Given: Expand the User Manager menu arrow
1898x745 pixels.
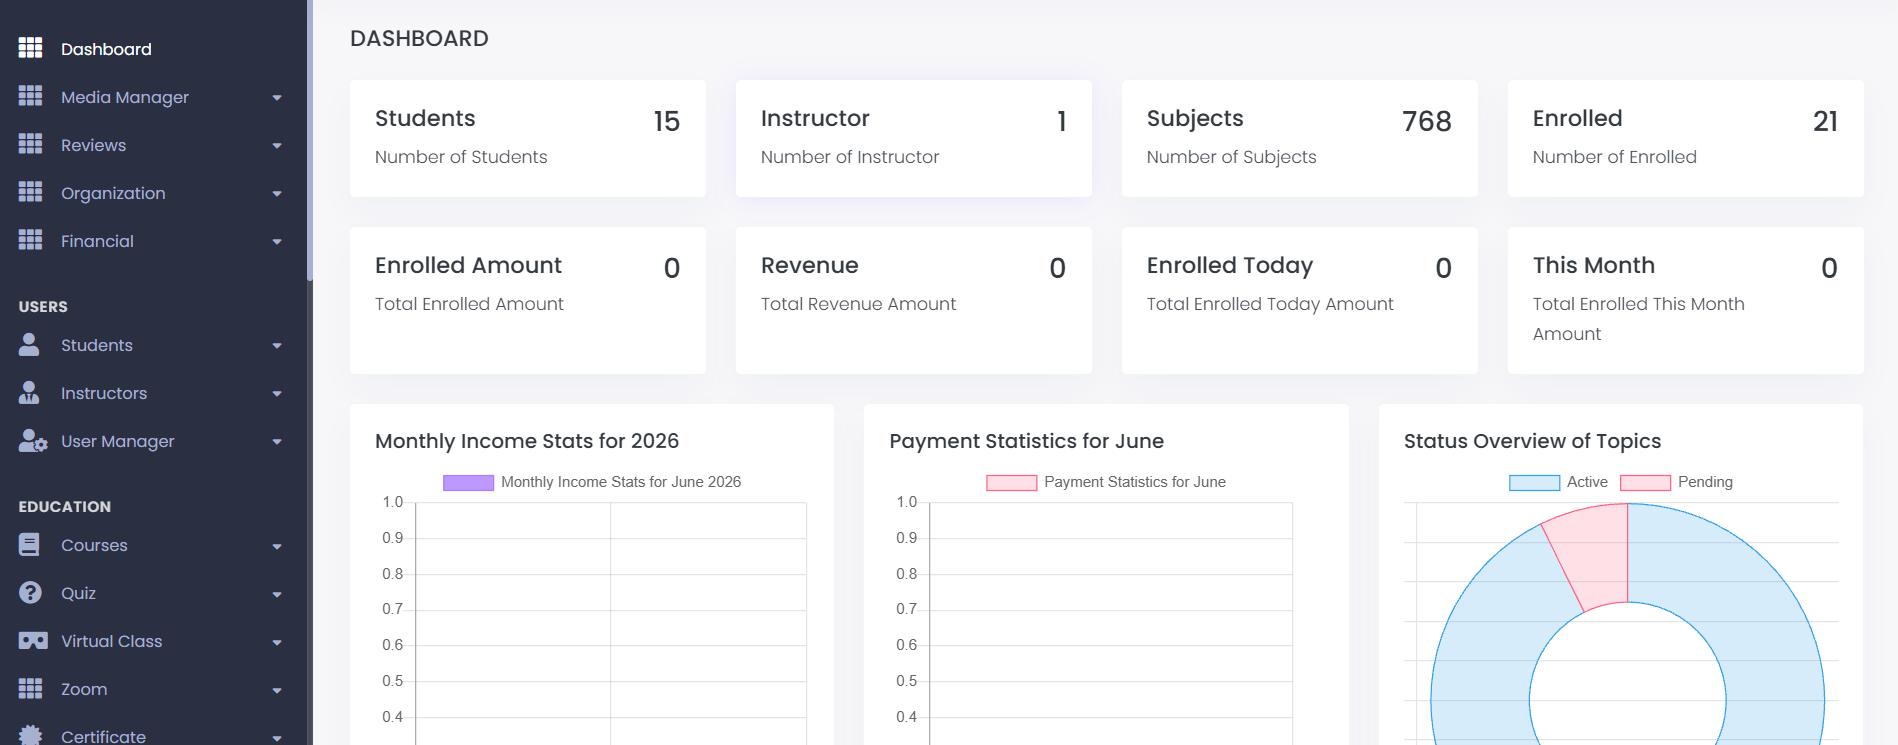Looking at the screenshot, I should [277, 442].
